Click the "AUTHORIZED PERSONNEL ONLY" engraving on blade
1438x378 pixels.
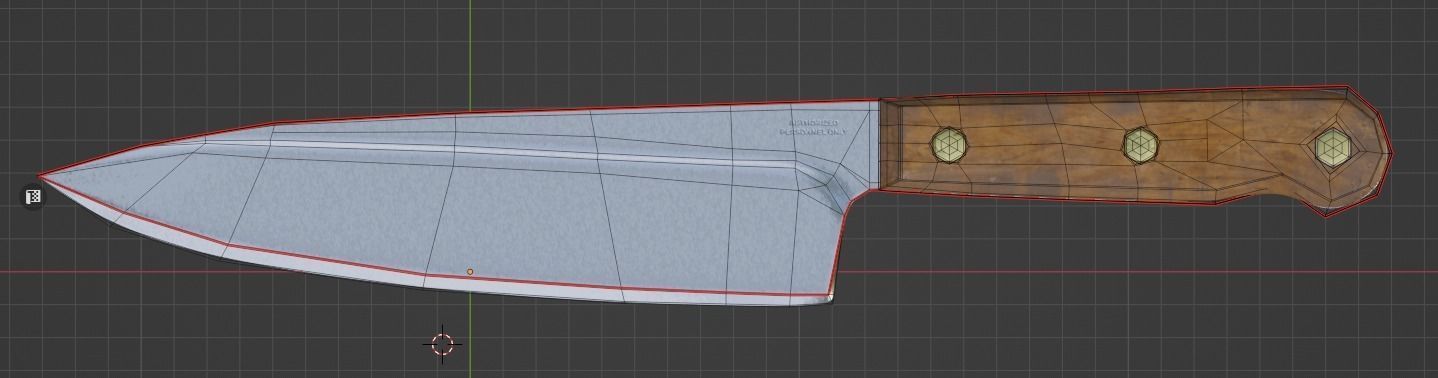point(812,127)
